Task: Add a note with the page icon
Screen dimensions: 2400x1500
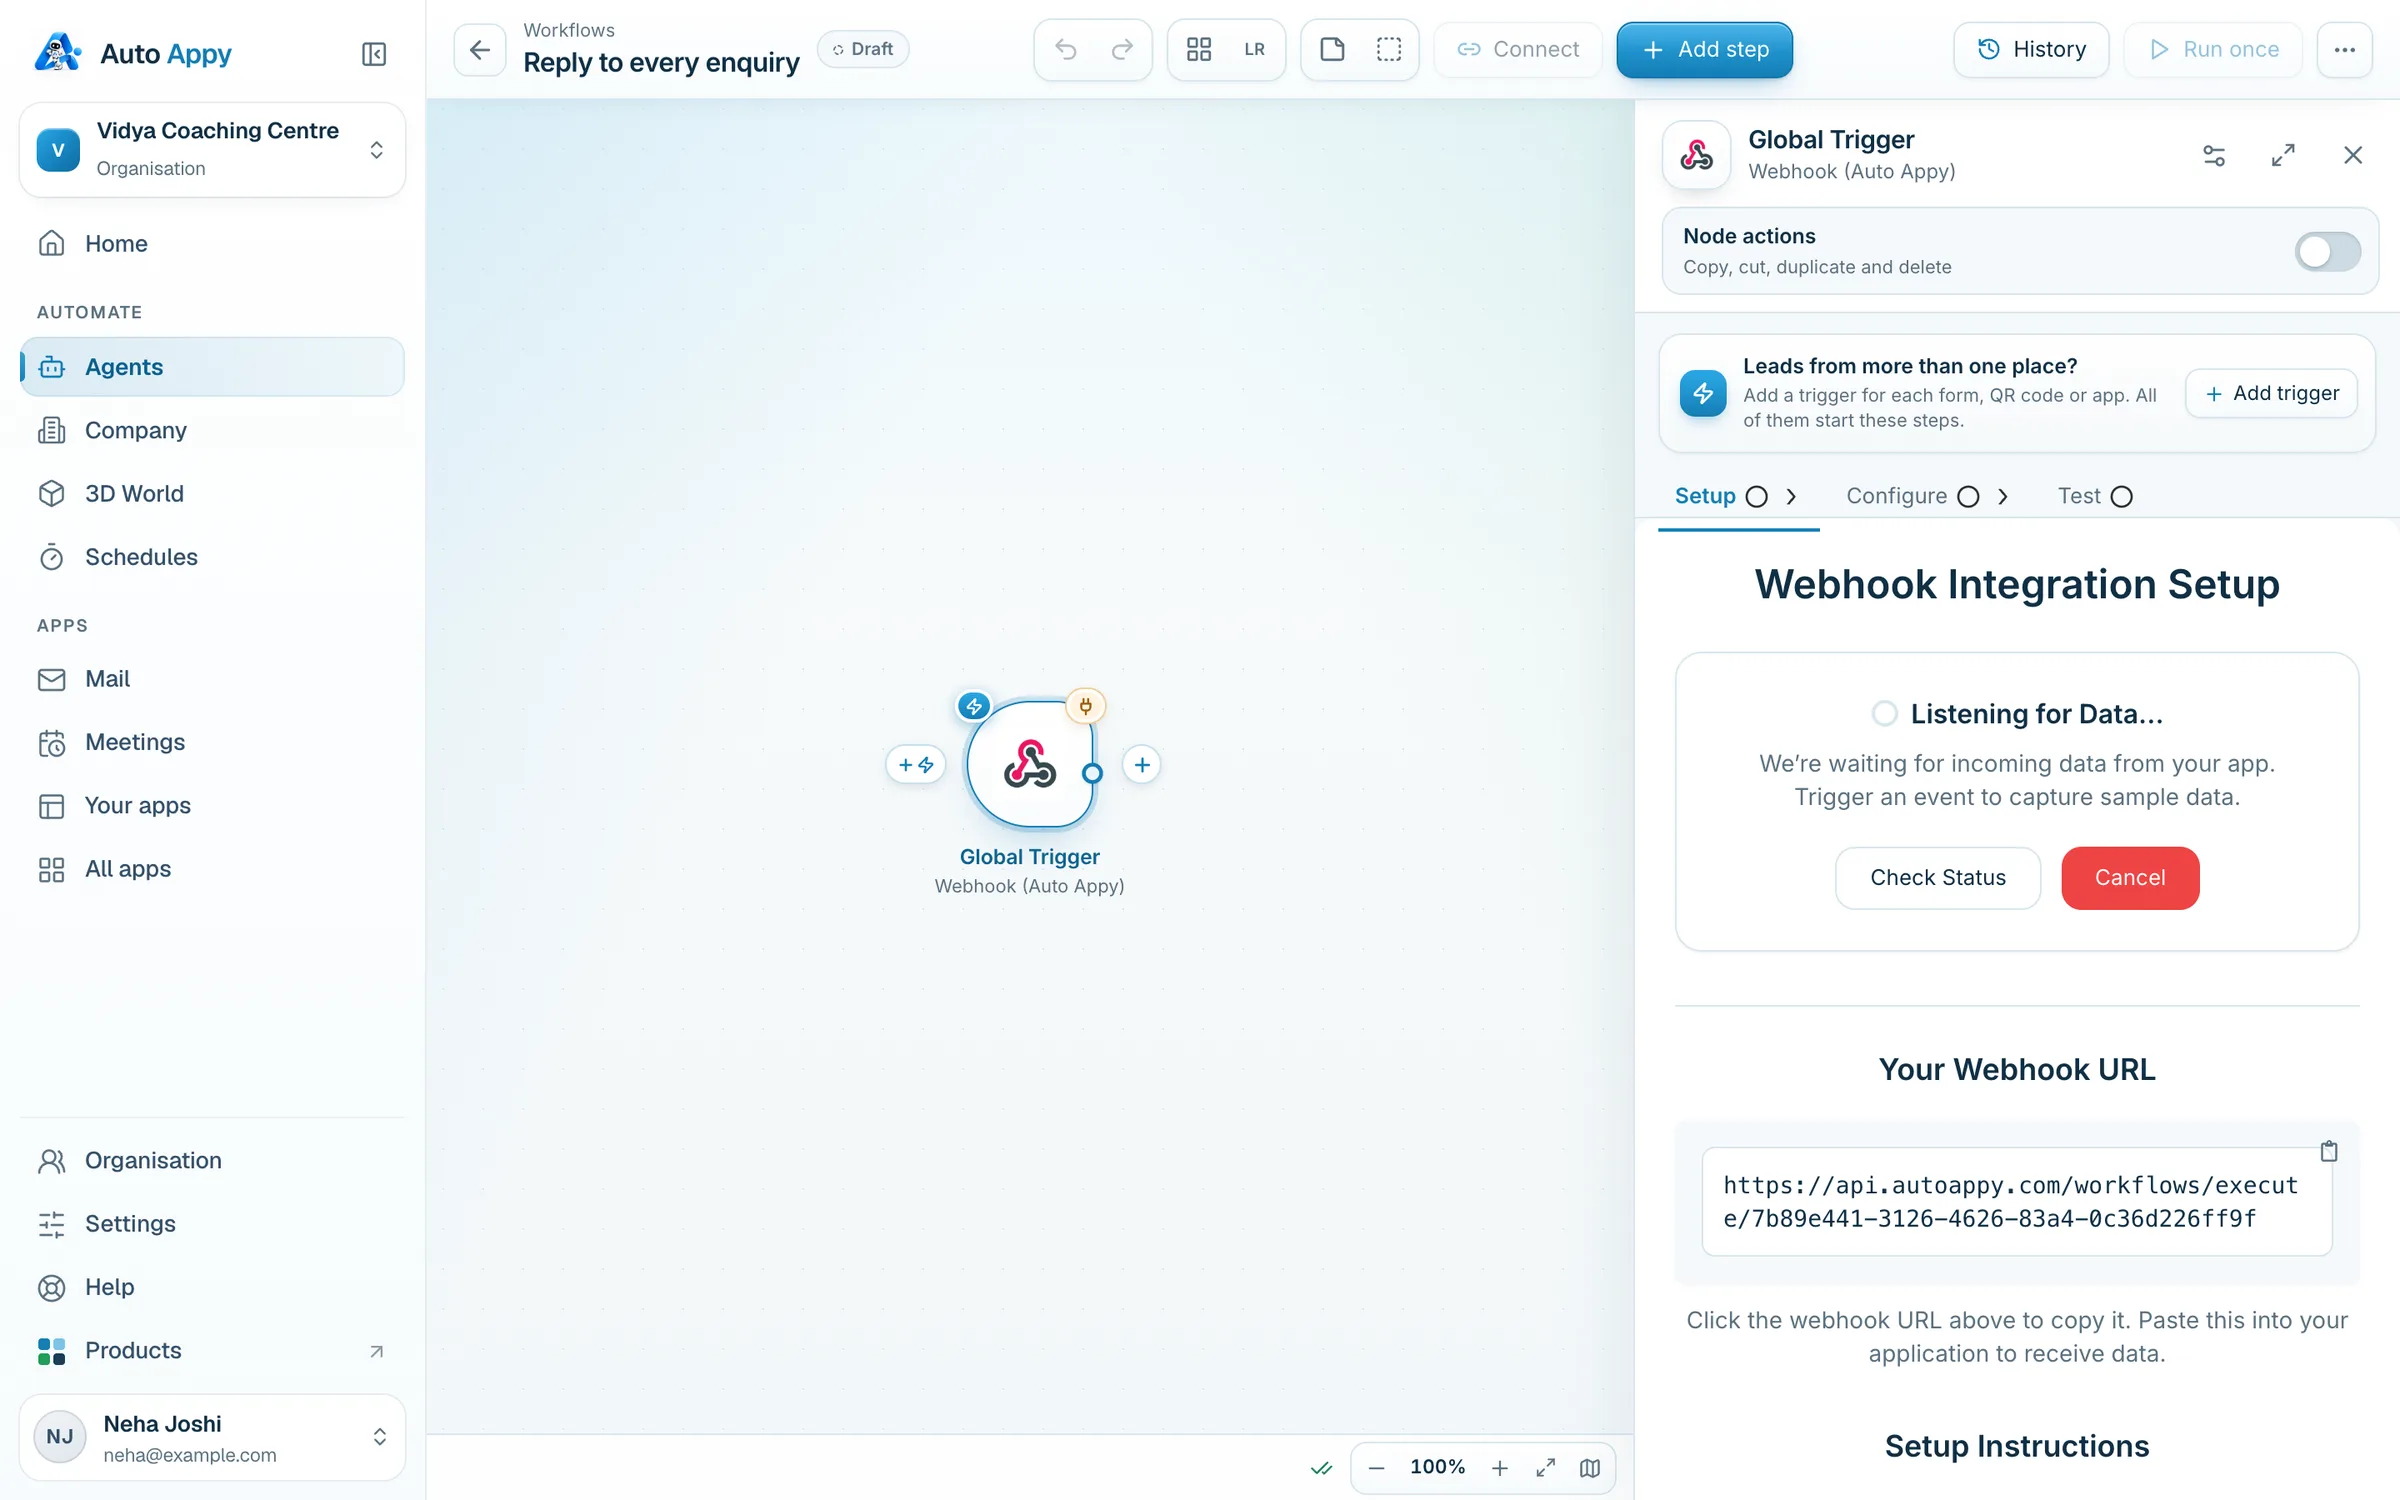Action: click(1332, 49)
